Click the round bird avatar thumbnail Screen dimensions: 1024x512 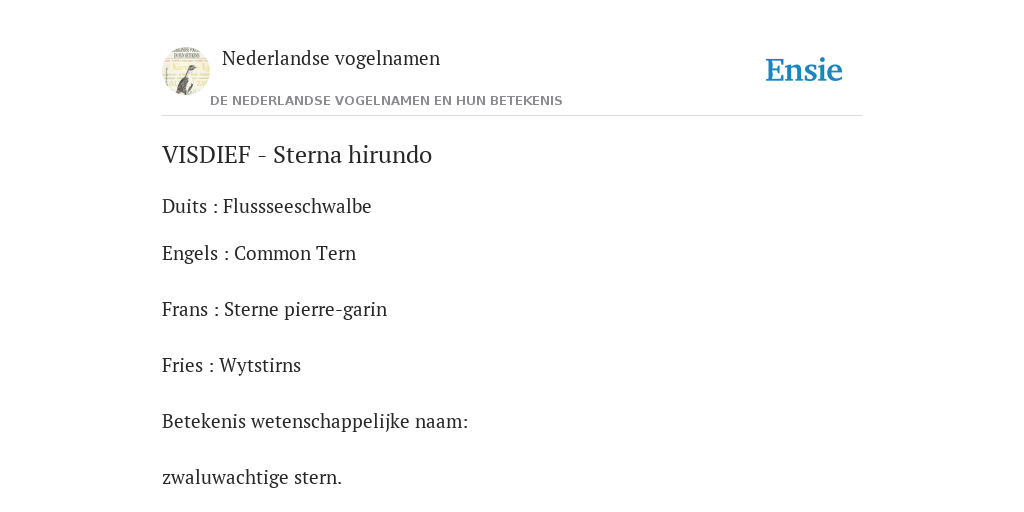coord(185,71)
